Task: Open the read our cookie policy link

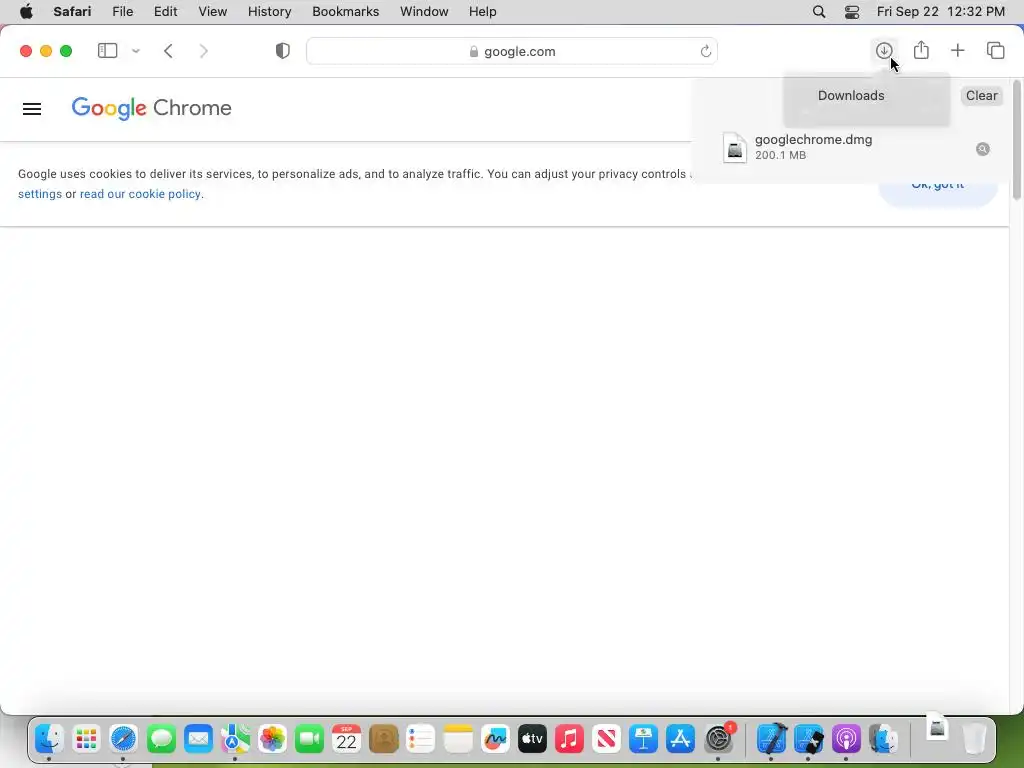Action: click(x=140, y=194)
